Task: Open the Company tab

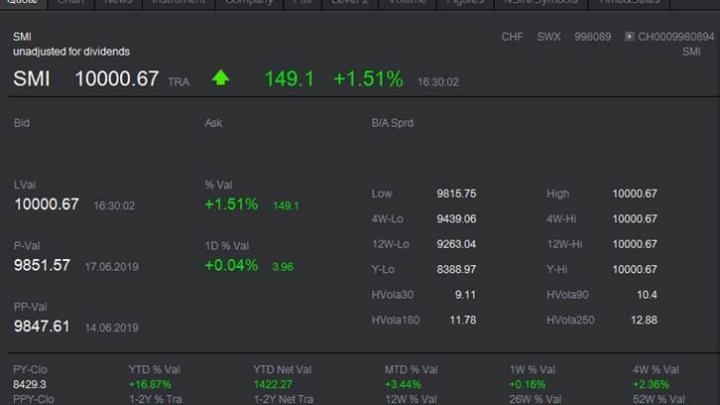Action: pyautogui.click(x=249, y=3)
